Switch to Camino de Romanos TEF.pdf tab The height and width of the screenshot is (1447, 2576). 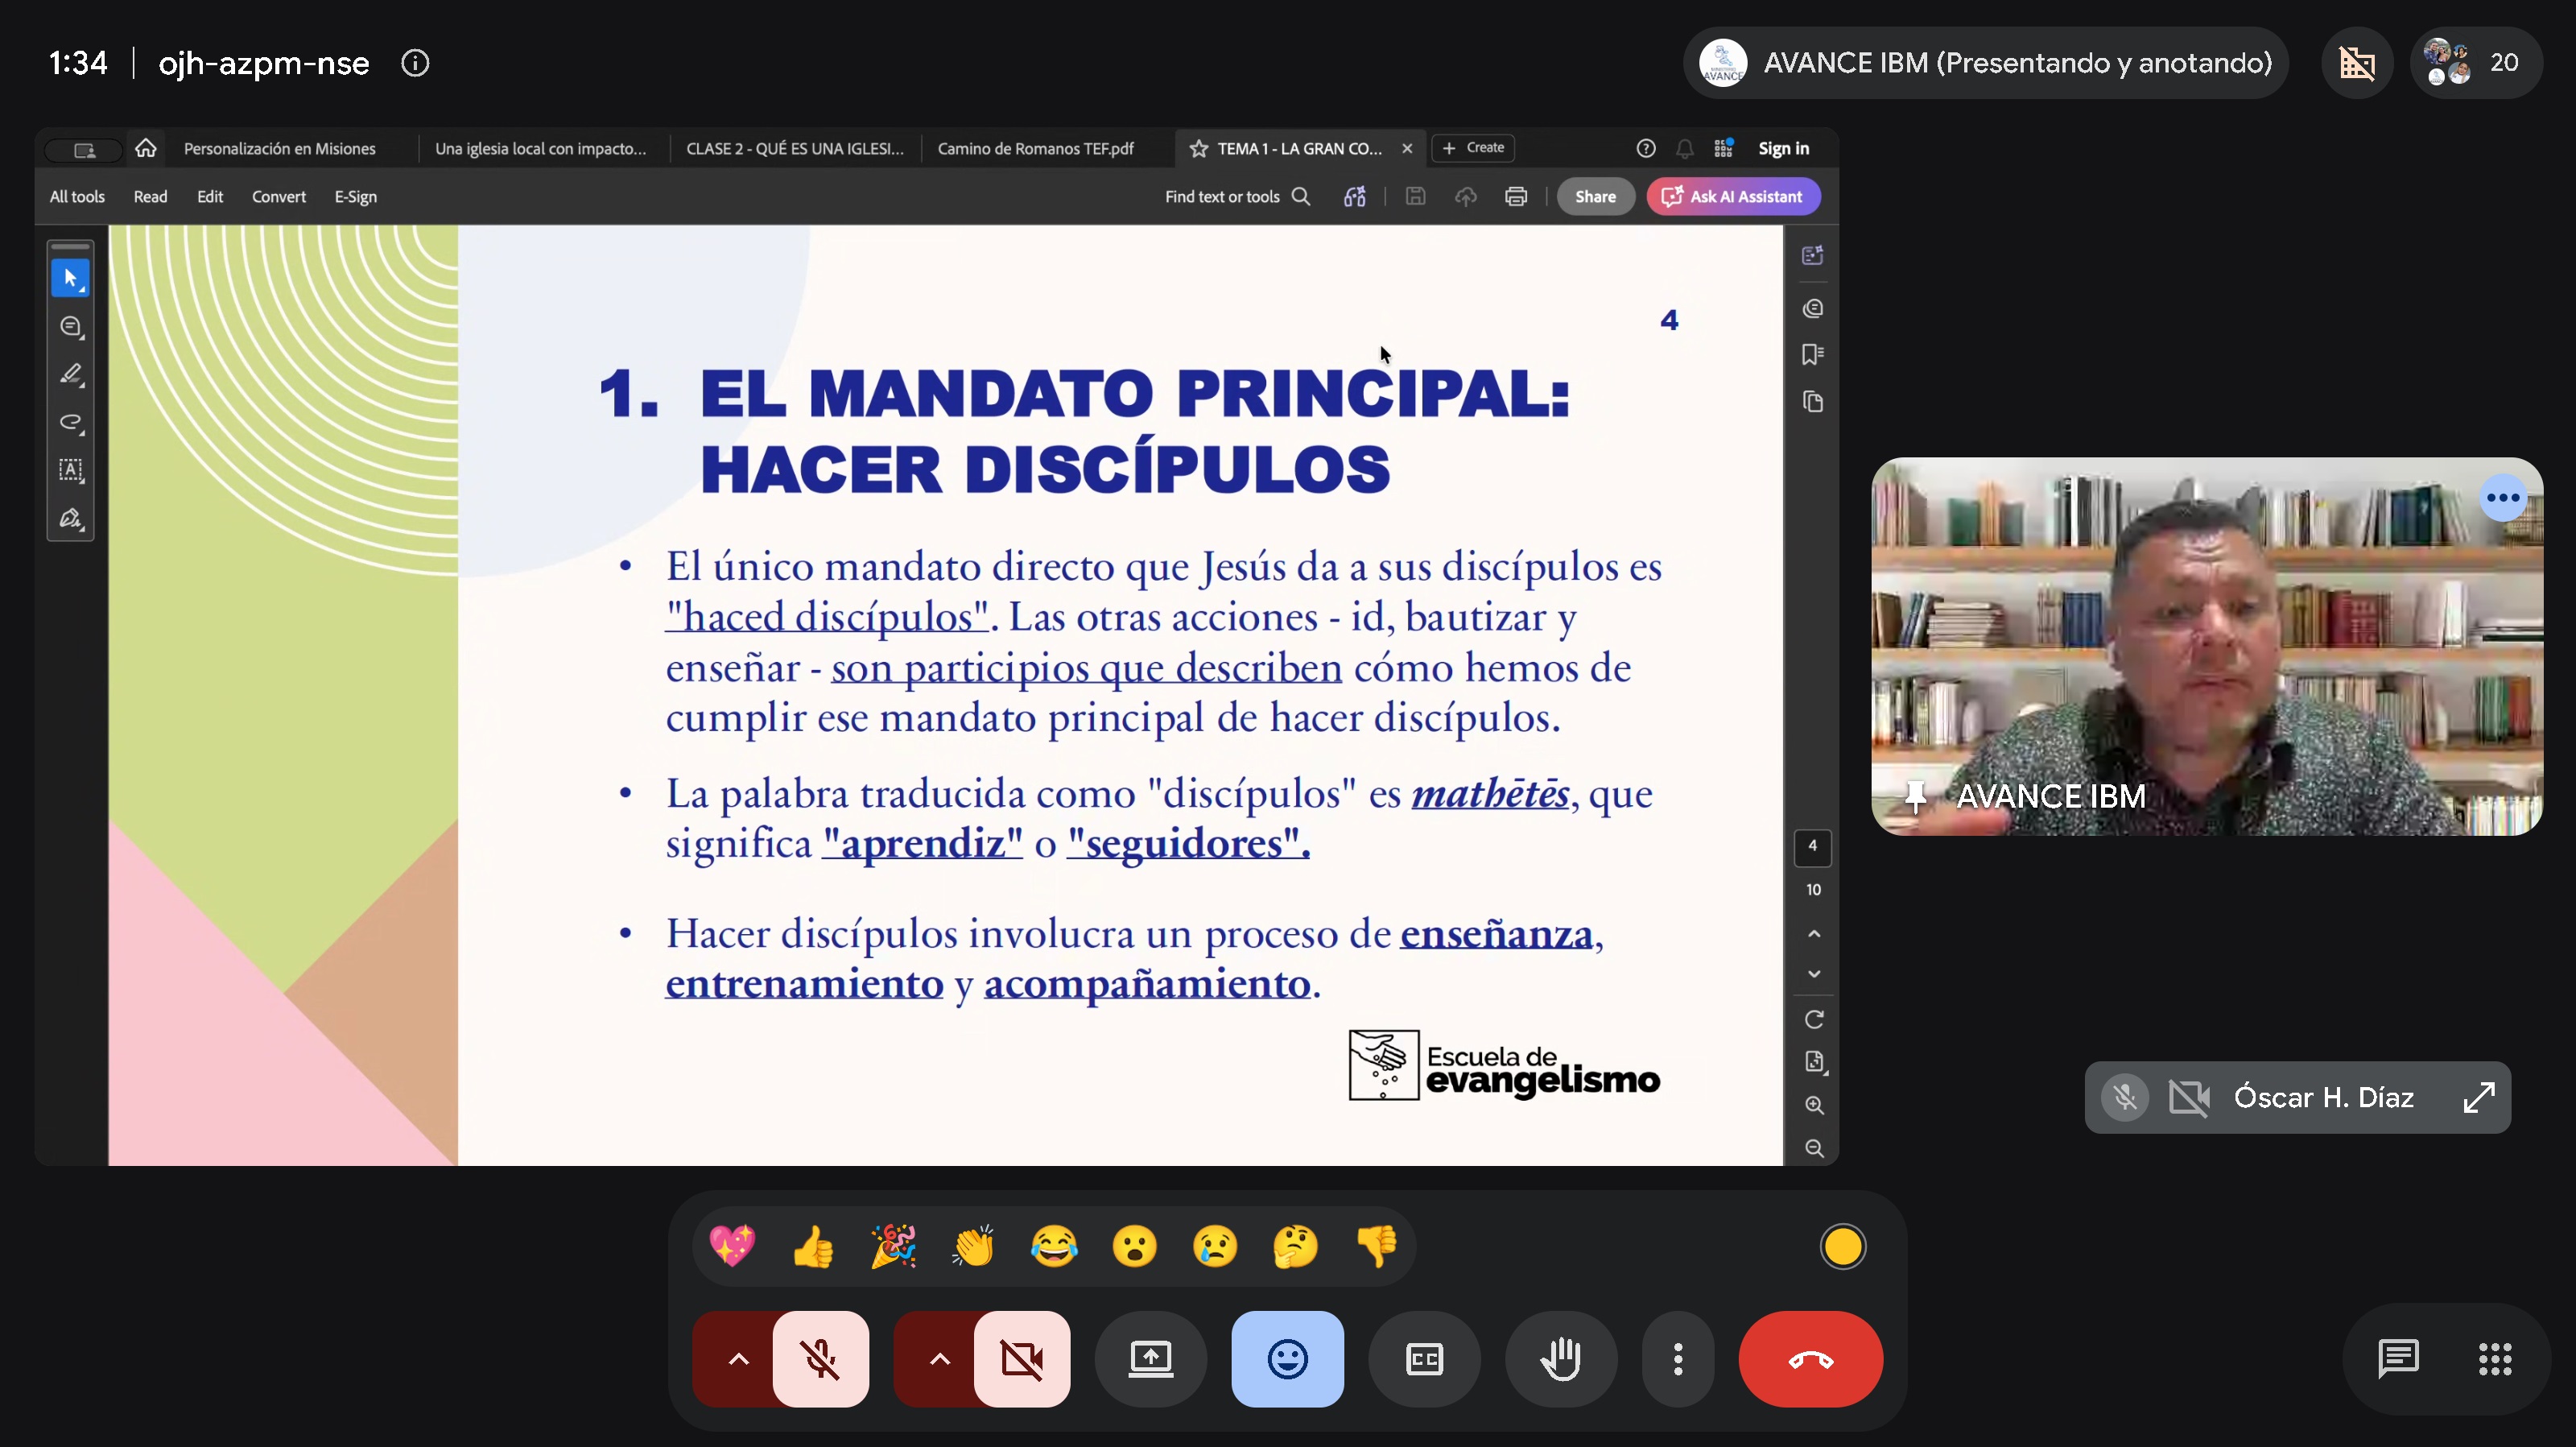tap(1035, 148)
